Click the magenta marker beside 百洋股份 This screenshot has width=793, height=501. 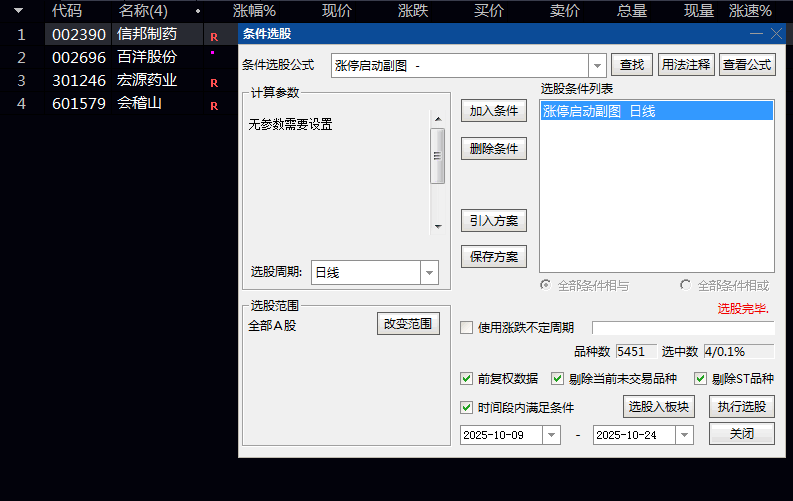(212, 52)
